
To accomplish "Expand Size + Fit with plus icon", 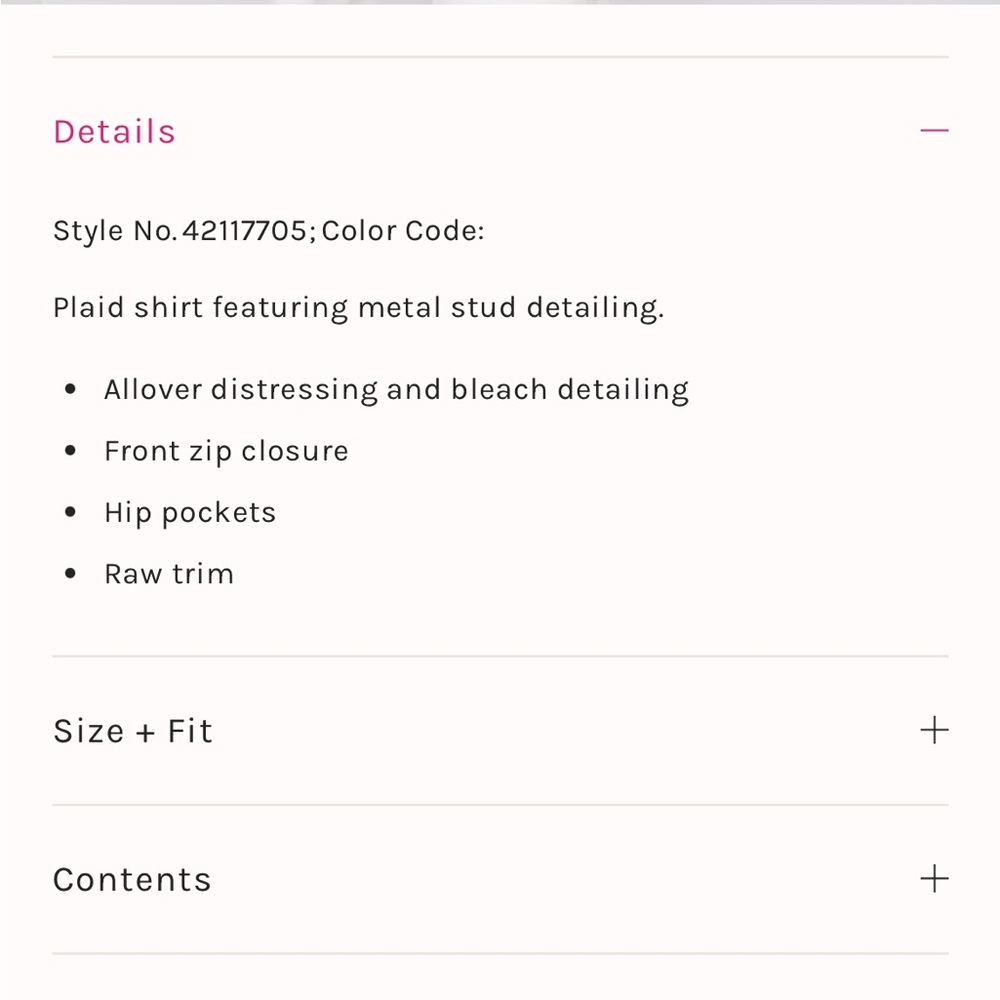I will (x=934, y=730).
